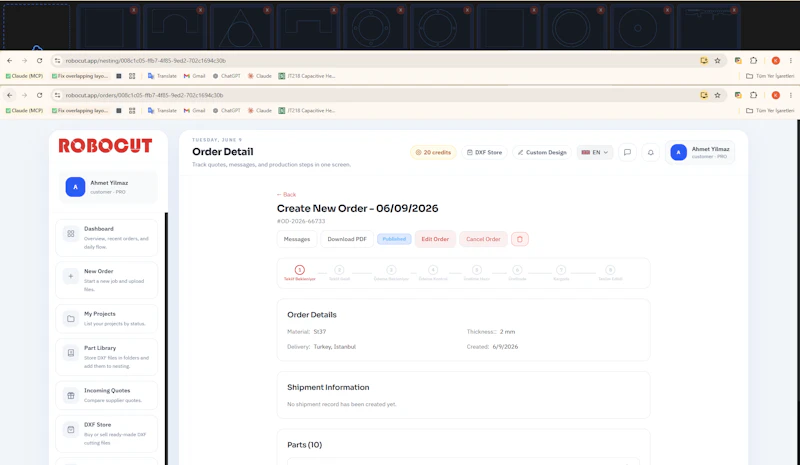Click the Cancel Order button

(483, 239)
